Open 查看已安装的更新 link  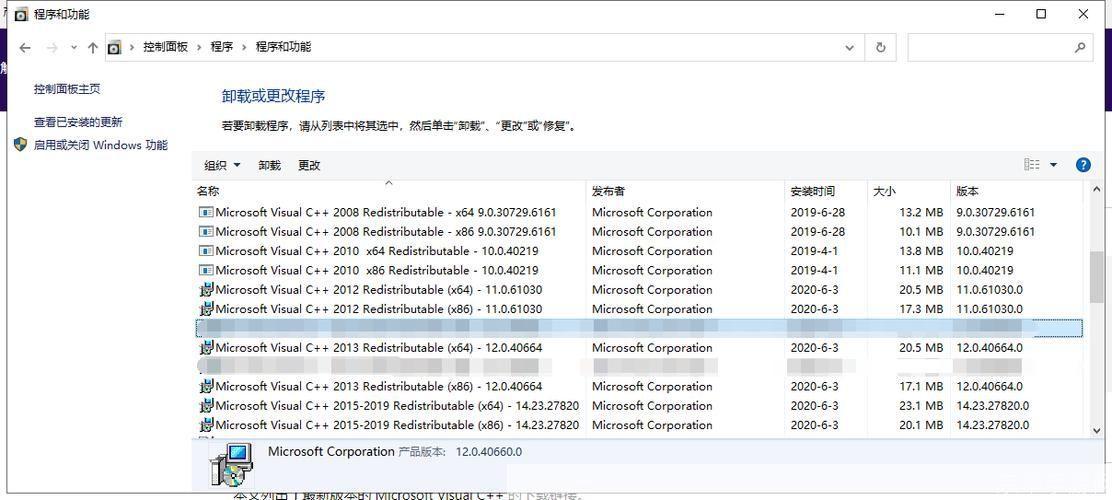[x=78, y=122]
